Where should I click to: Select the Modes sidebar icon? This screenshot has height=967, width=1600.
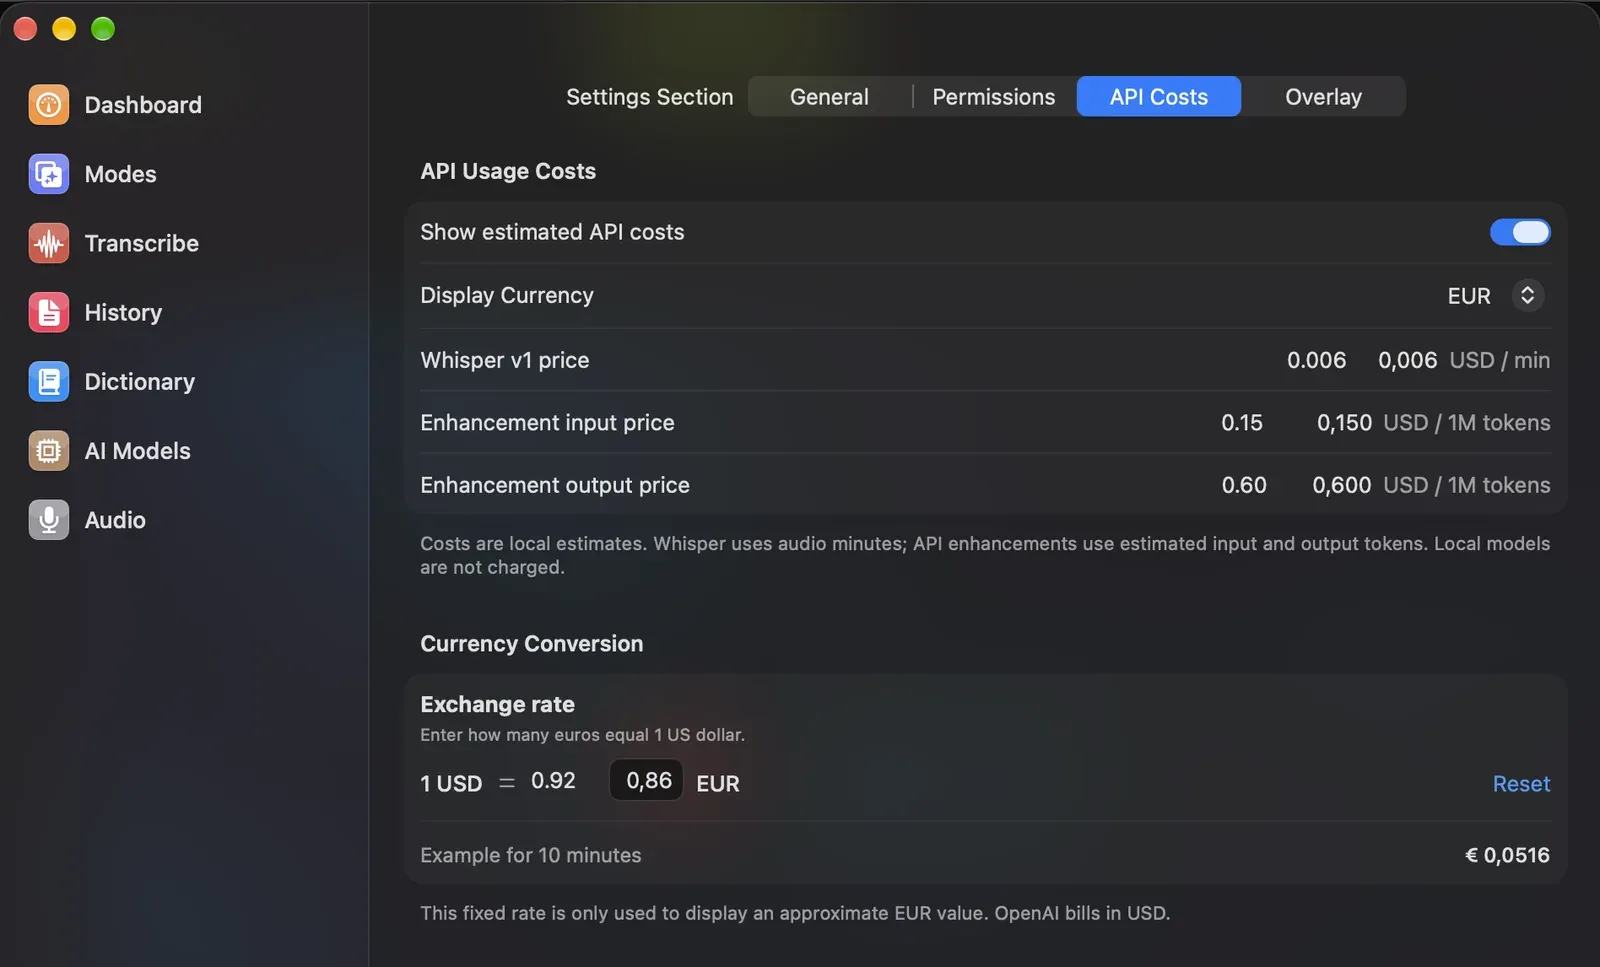(48, 174)
